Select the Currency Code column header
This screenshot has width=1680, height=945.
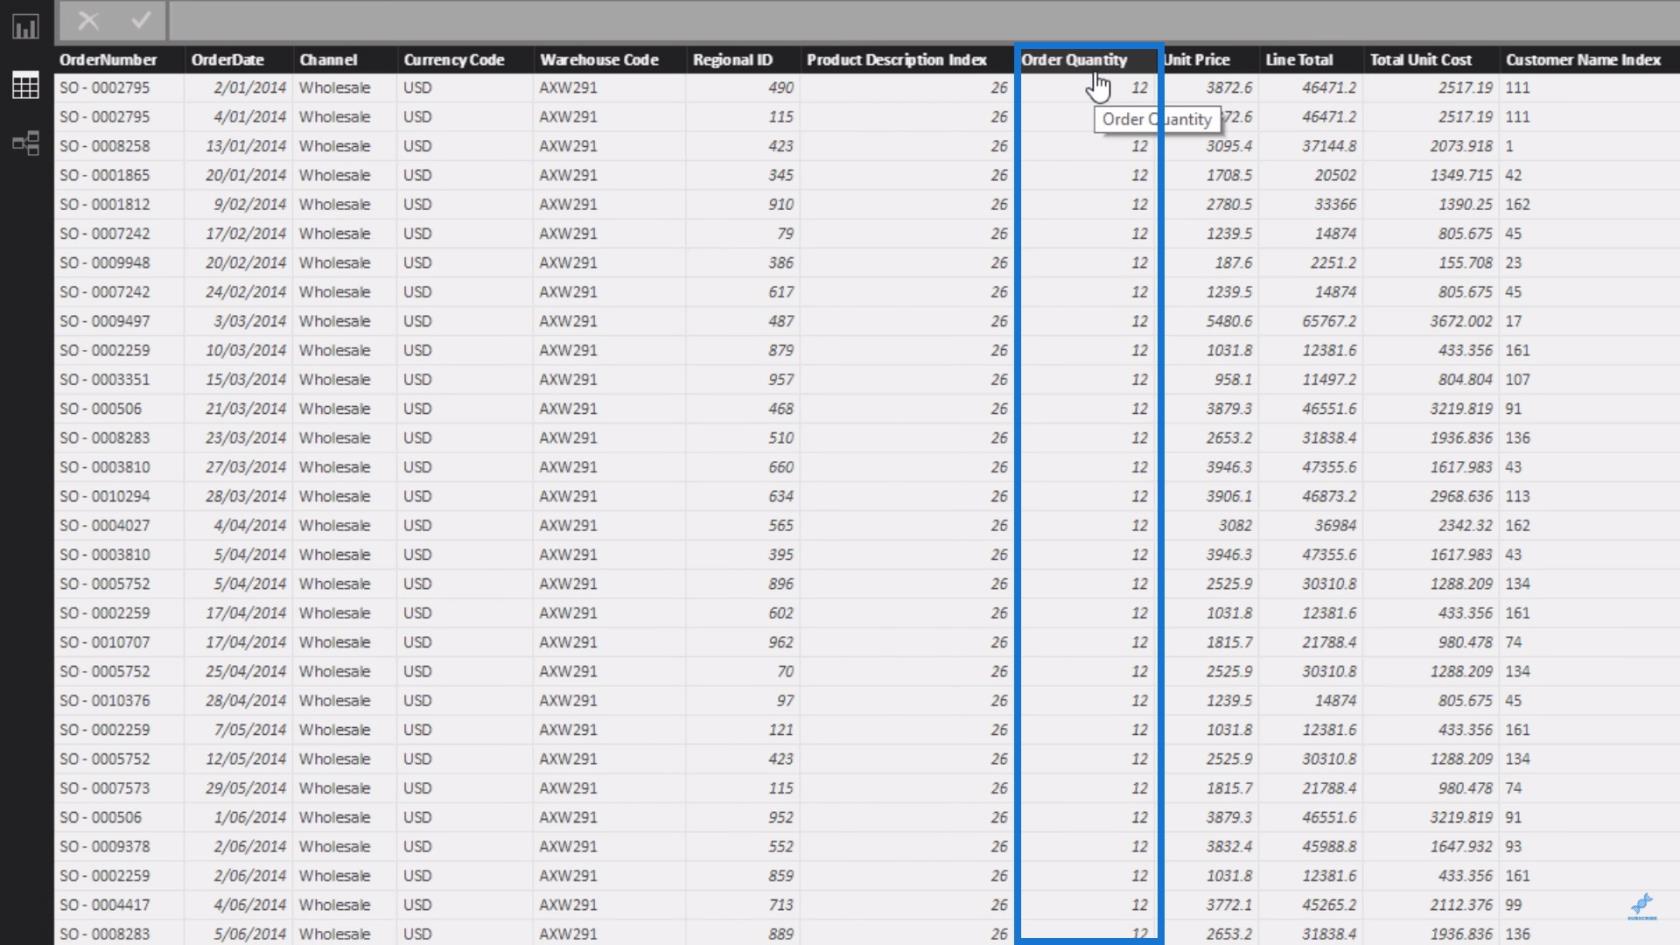[x=454, y=60]
